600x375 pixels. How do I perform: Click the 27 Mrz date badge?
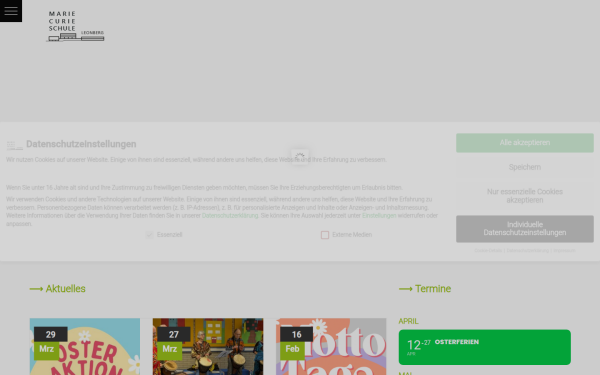(173, 343)
